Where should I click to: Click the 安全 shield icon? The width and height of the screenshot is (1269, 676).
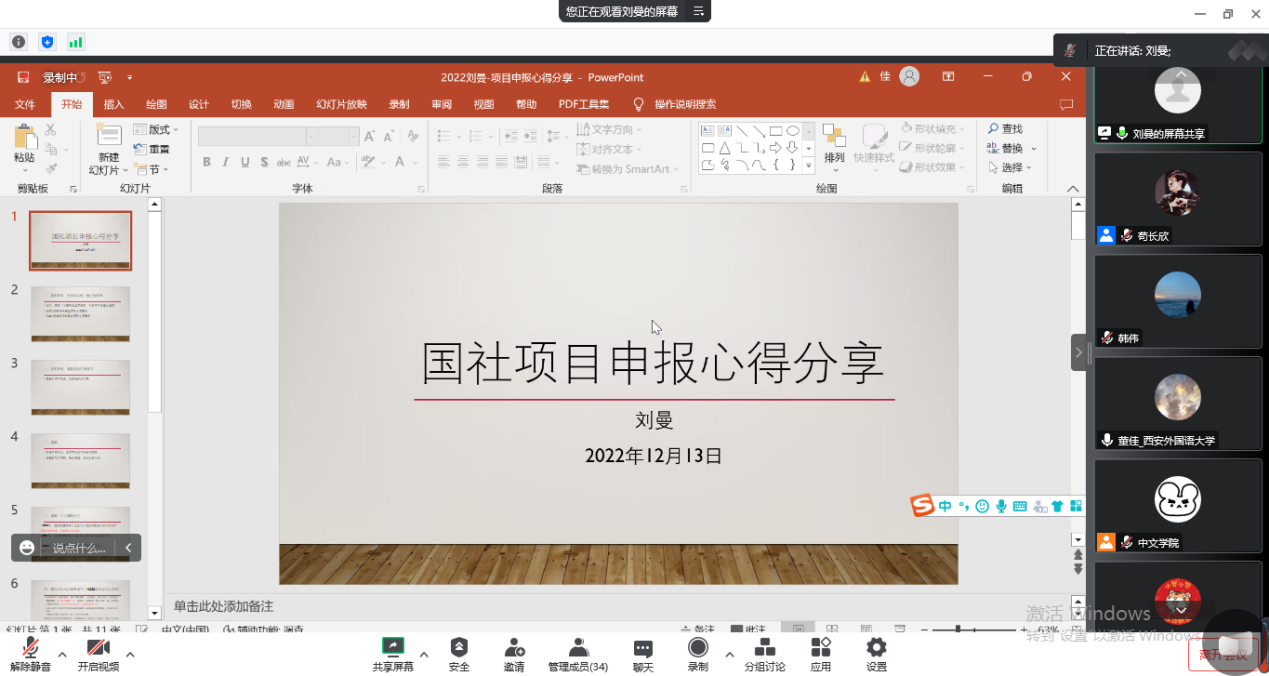(x=459, y=648)
